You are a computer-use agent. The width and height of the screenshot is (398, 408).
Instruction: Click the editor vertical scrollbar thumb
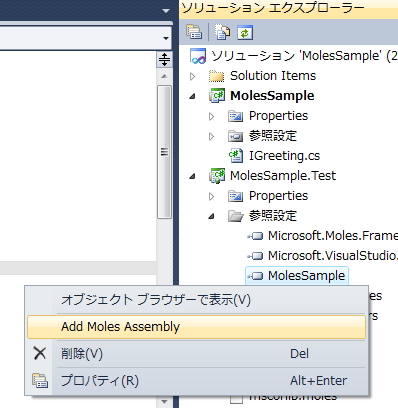pyautogui.click(x=164, y=152)
